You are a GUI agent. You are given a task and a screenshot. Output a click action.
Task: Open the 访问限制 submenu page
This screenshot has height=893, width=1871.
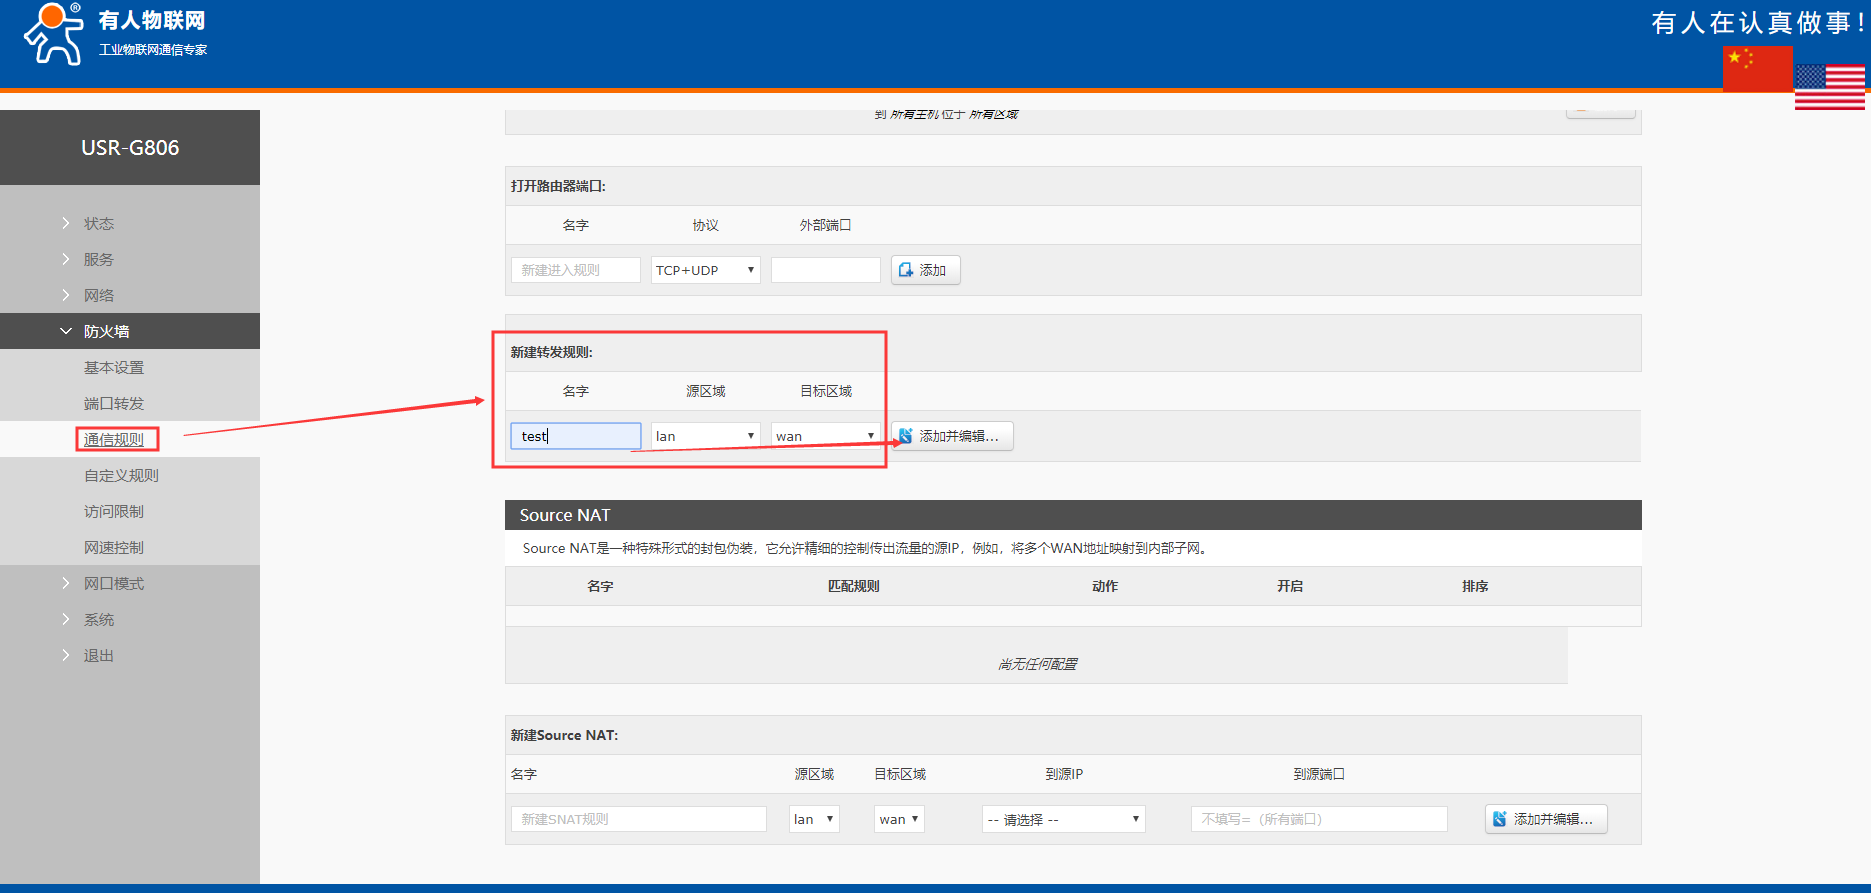(114, 511)
